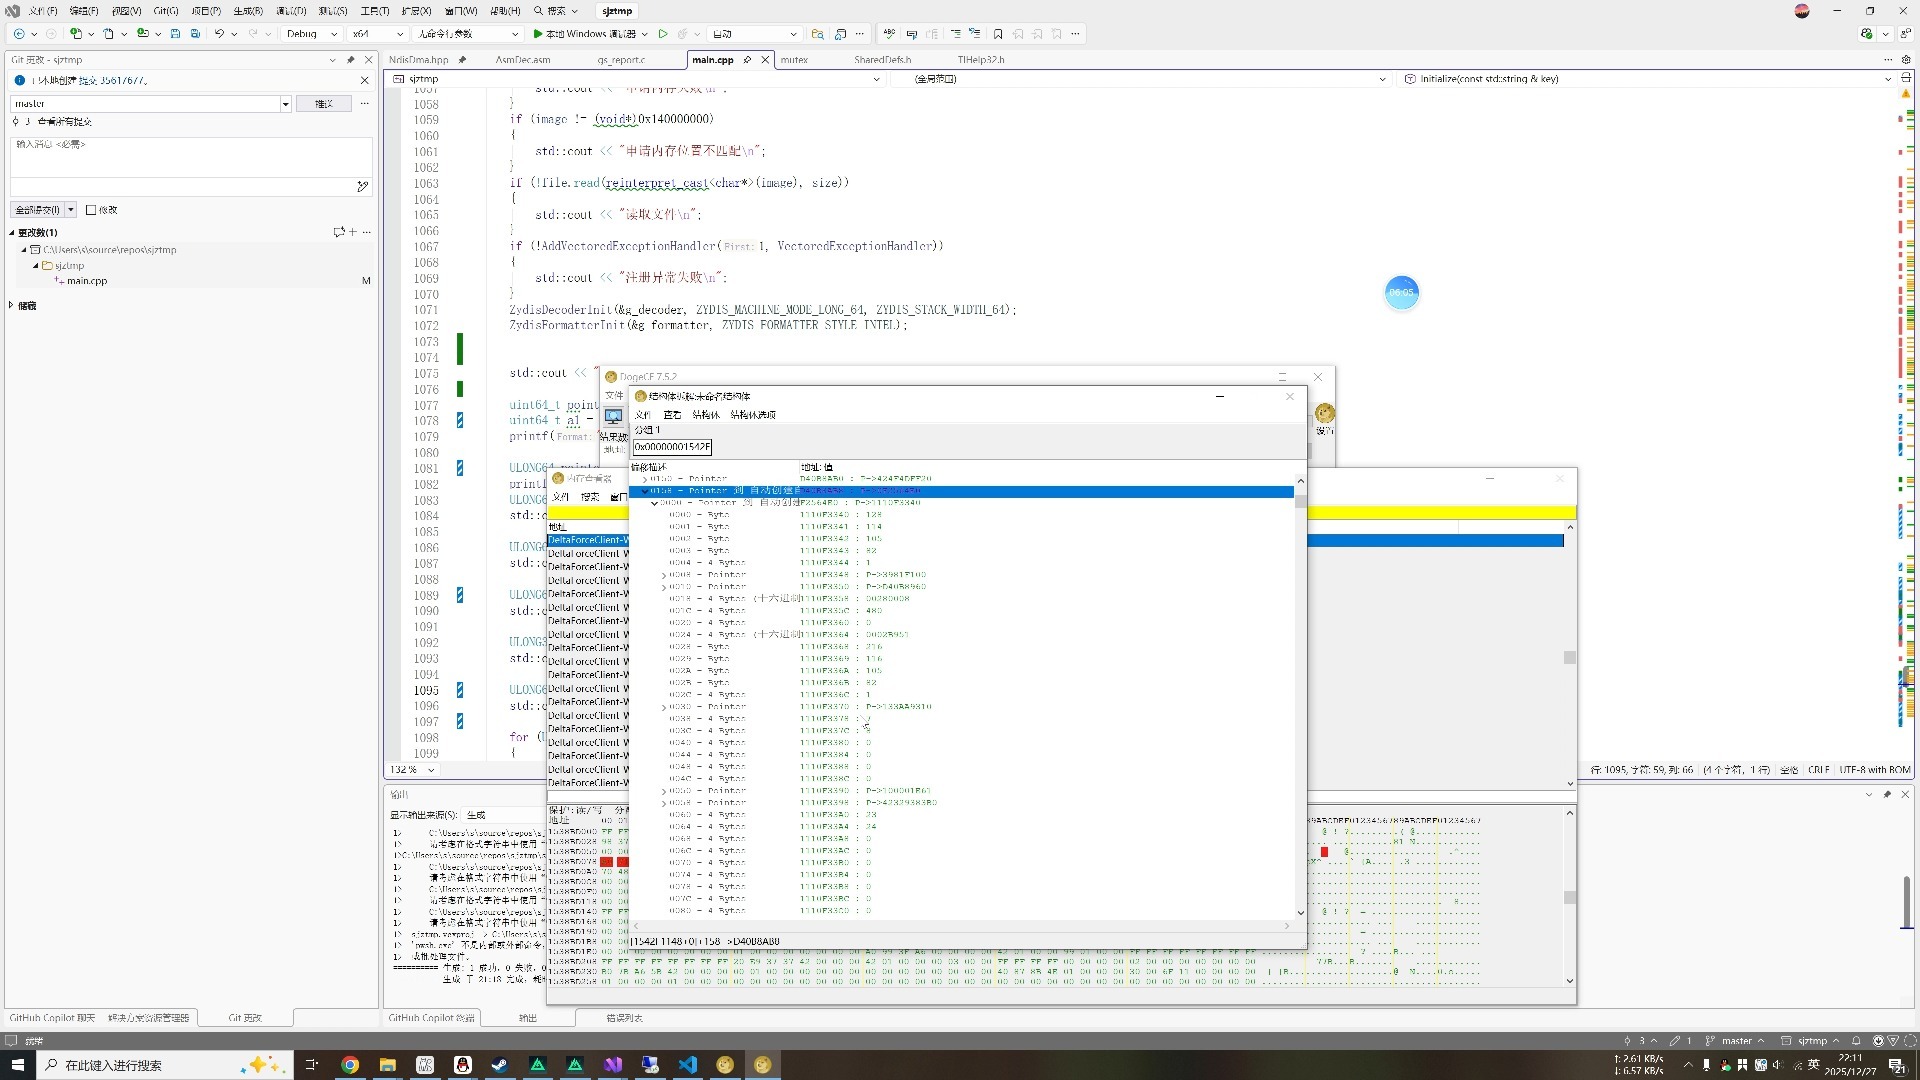Click the stage all changes plus icon
Viewport: 1920px width, 1080px height.
[x=352, y=232]
